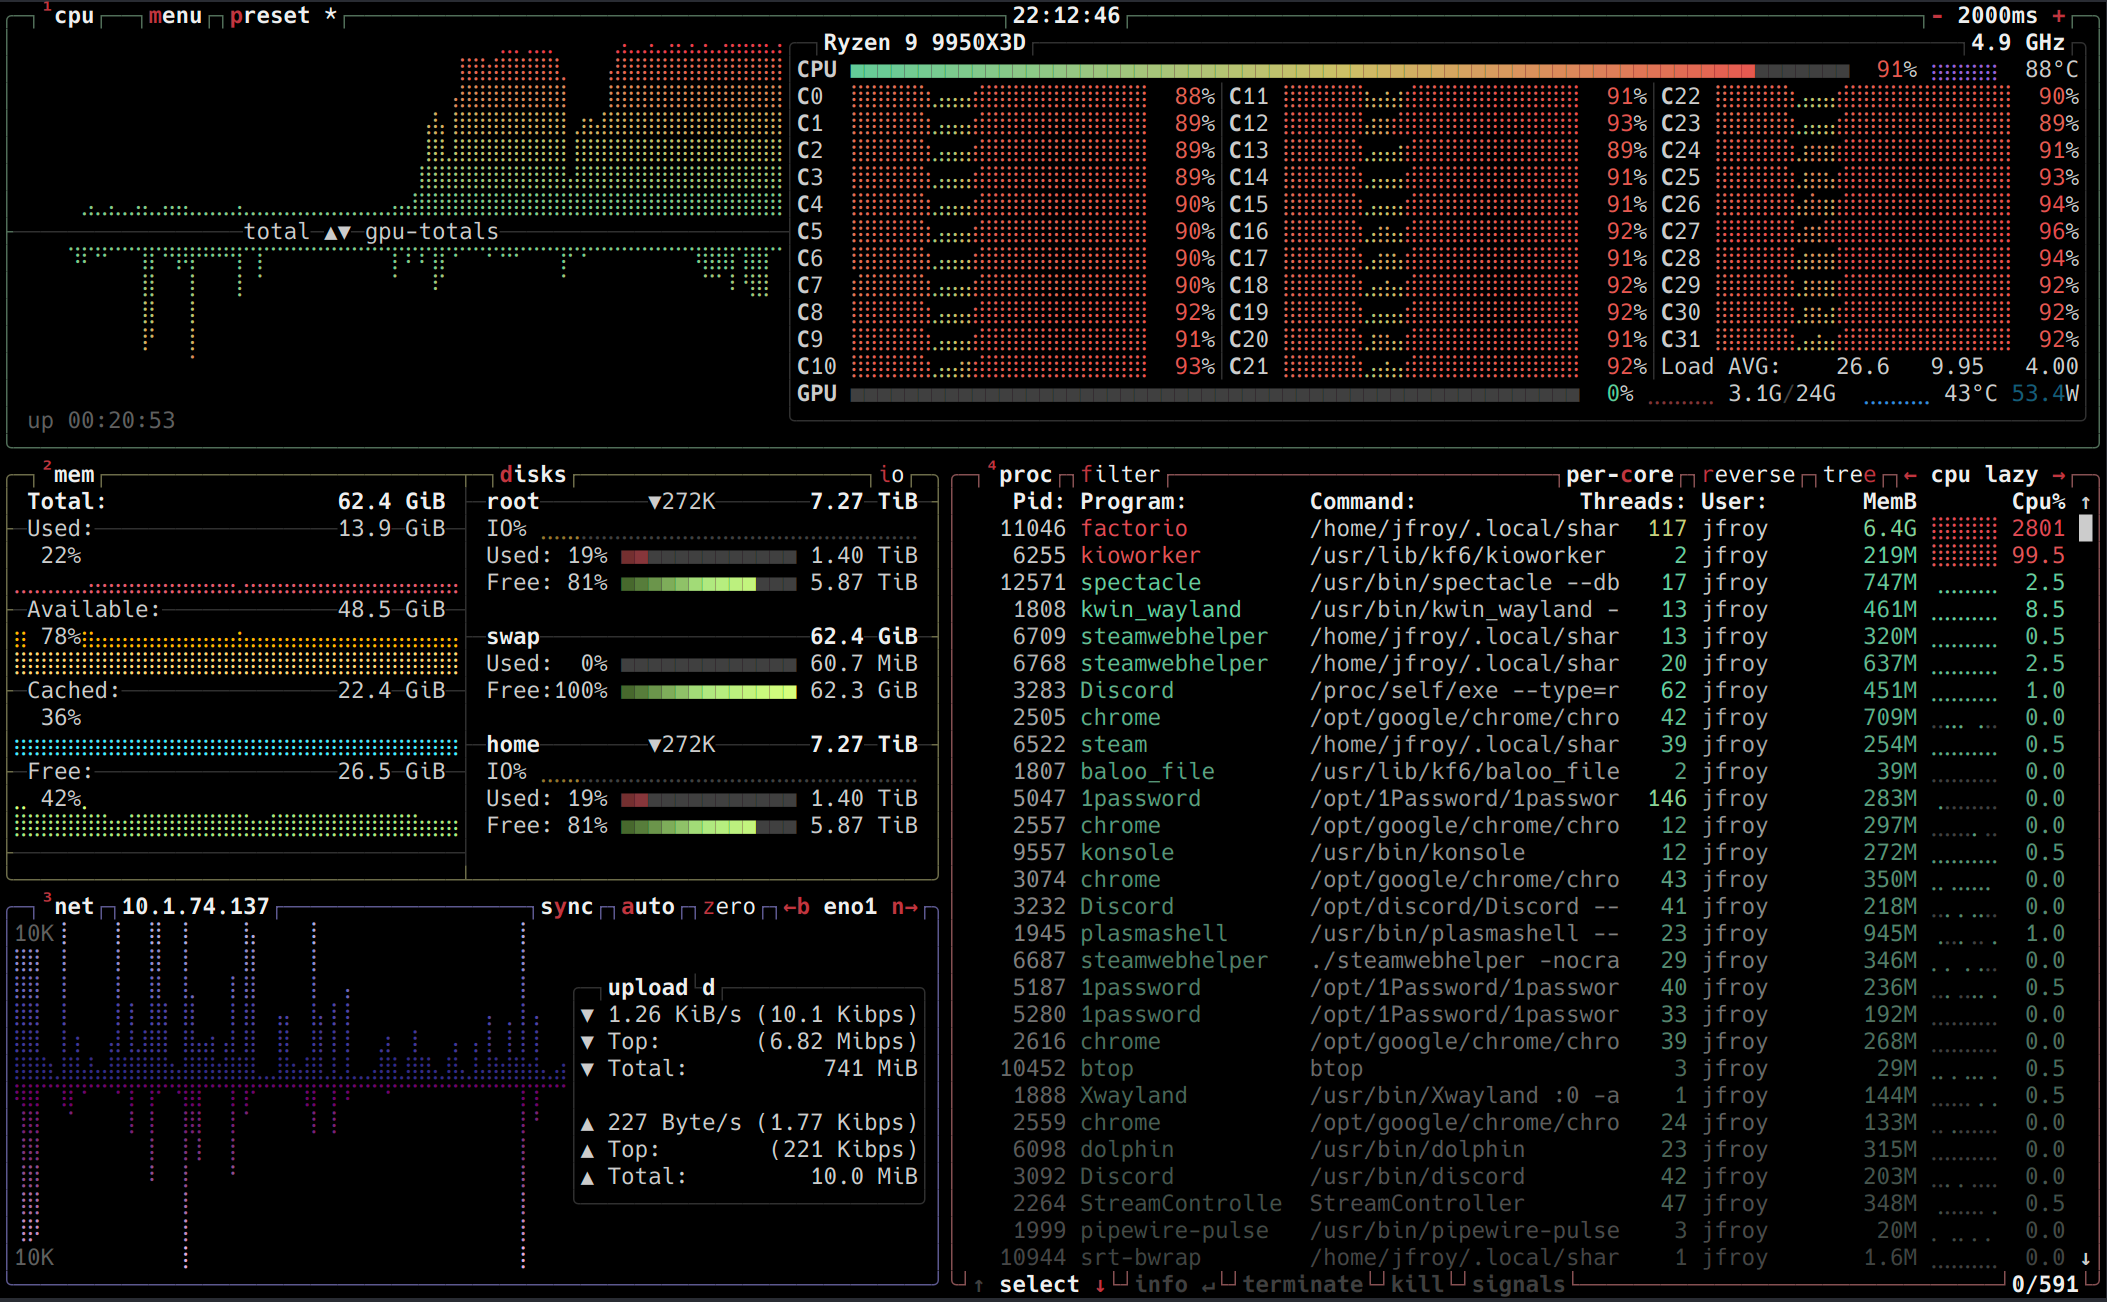Viewport: 2107px width, 1302px height.
Task: Select previous process with up arrow
Action: 978,1285
